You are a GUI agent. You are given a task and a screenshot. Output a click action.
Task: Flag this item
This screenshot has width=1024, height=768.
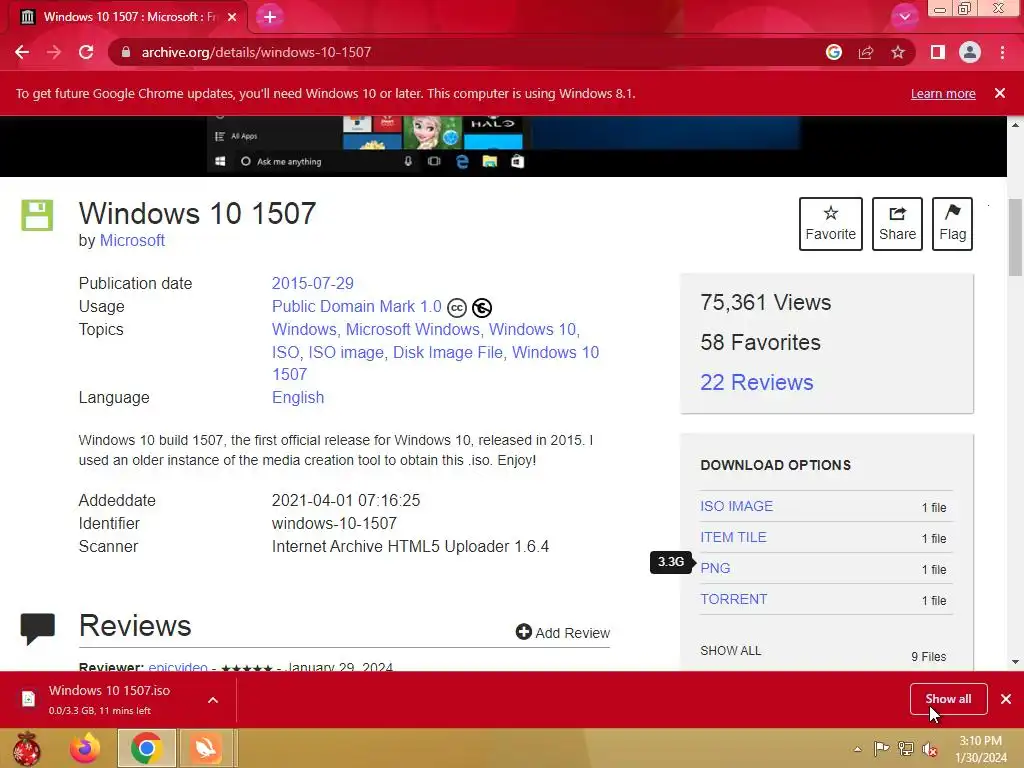click(952, 224)
